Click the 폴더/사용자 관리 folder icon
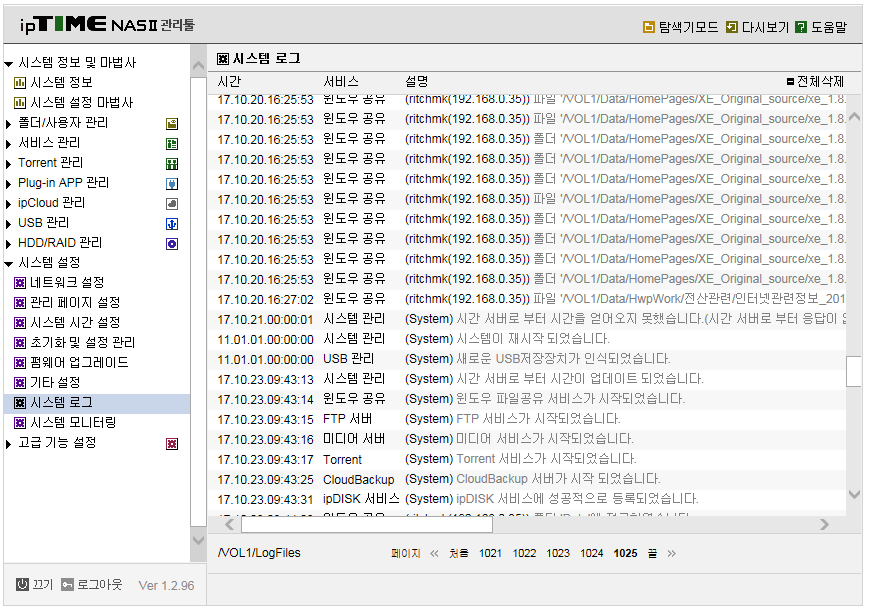 172,124
